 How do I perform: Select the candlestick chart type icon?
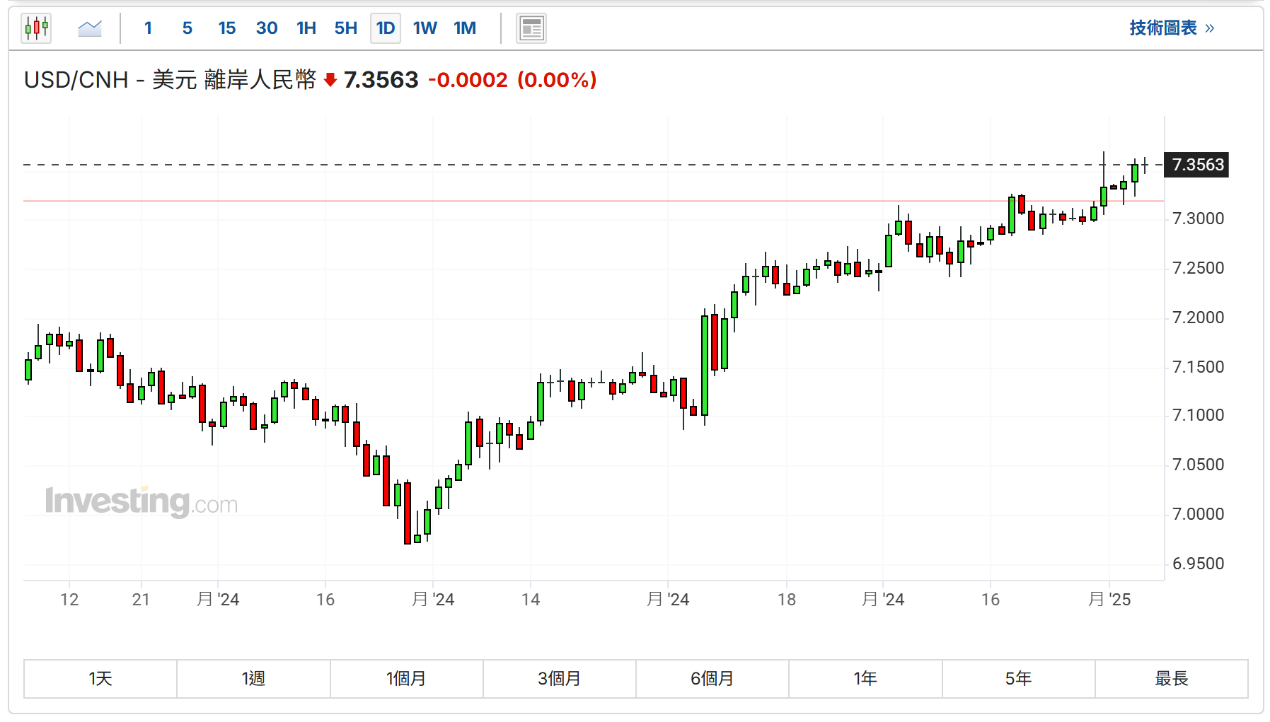[37, 28]
